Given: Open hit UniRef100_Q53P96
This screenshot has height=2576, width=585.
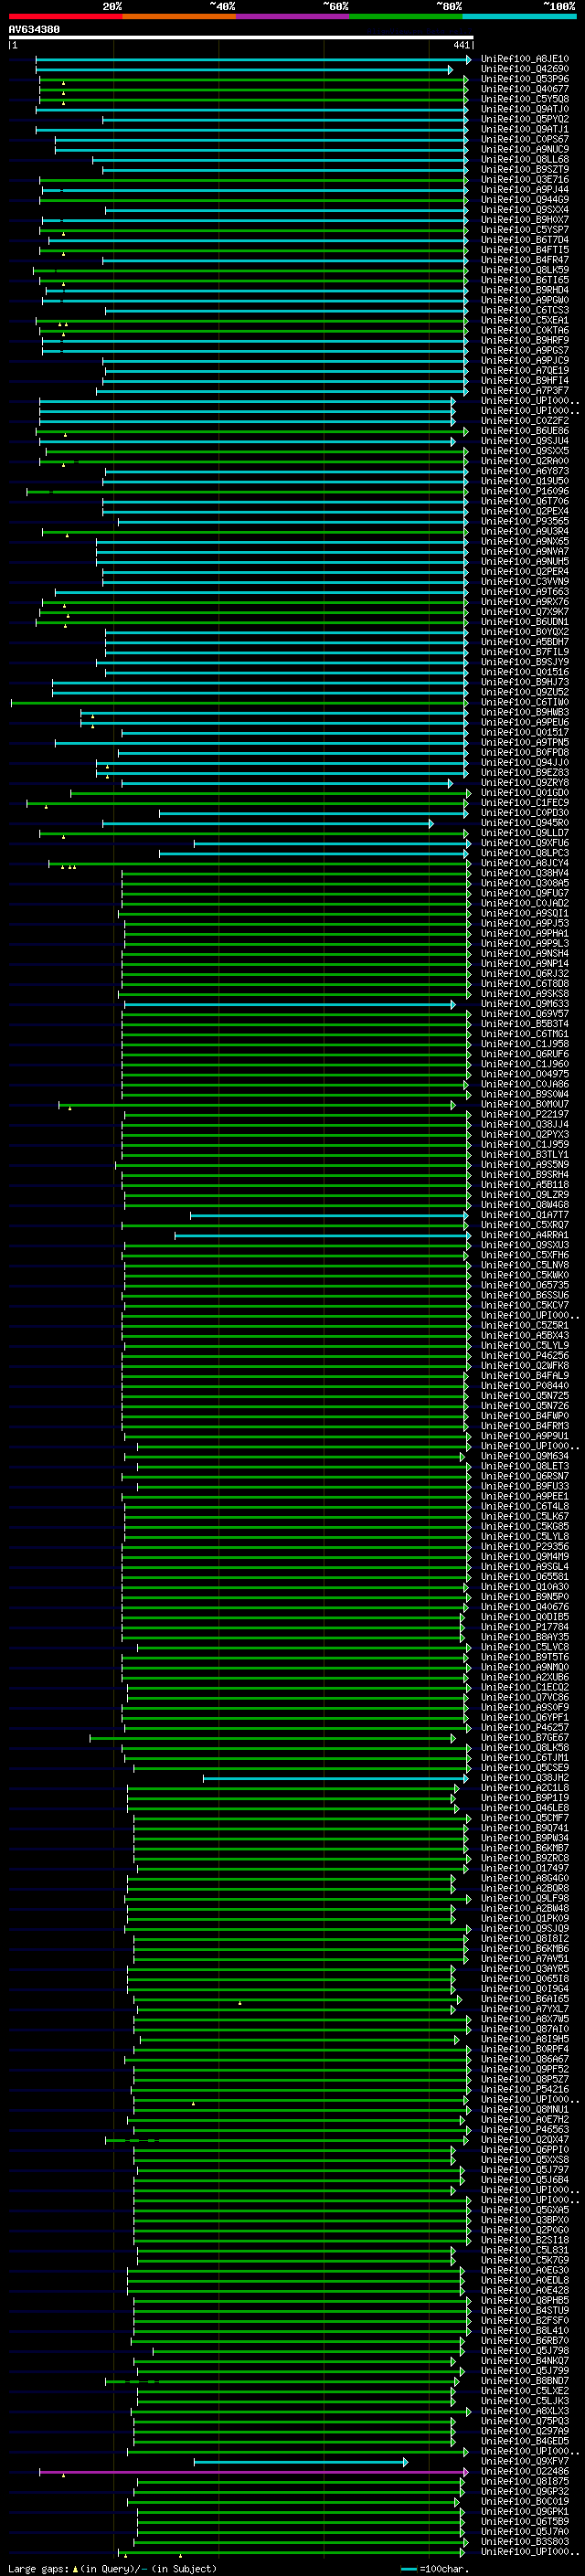Looking at the screenshot, I should click(525, 79).
